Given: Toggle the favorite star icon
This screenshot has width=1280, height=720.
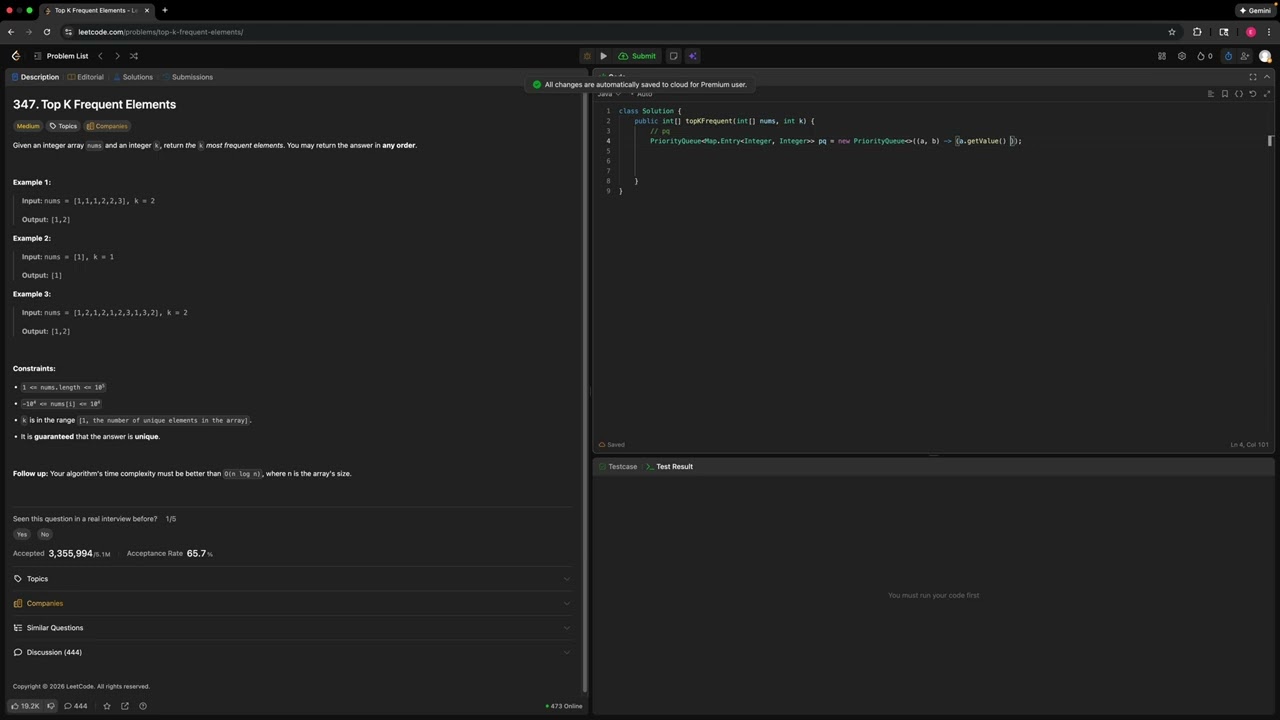Looking at the screenshot, I should point(107,706).
